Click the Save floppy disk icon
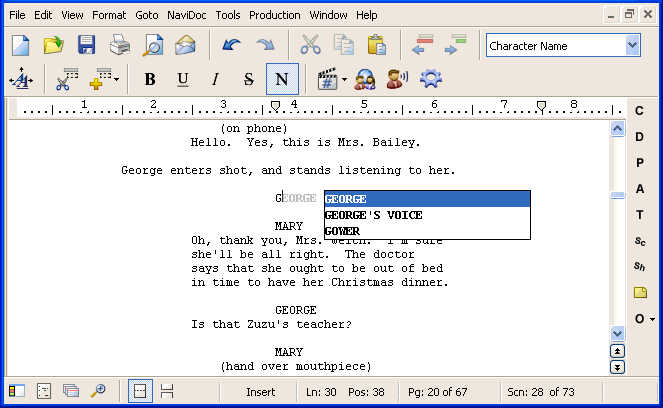 86,45
